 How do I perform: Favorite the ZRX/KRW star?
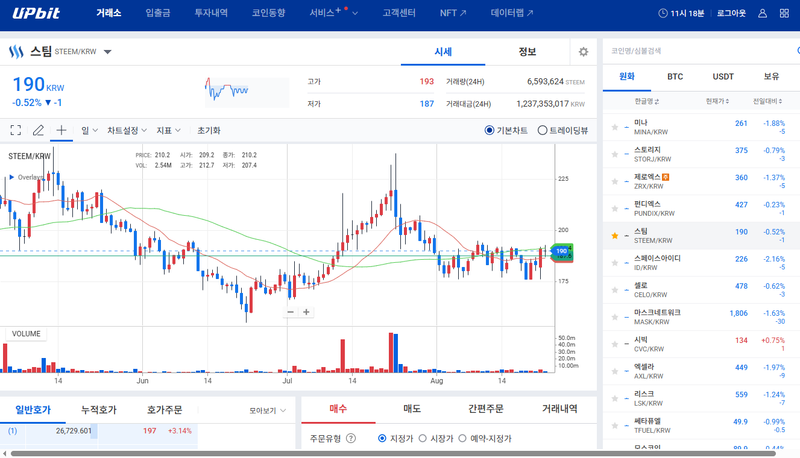coord(615,181)
